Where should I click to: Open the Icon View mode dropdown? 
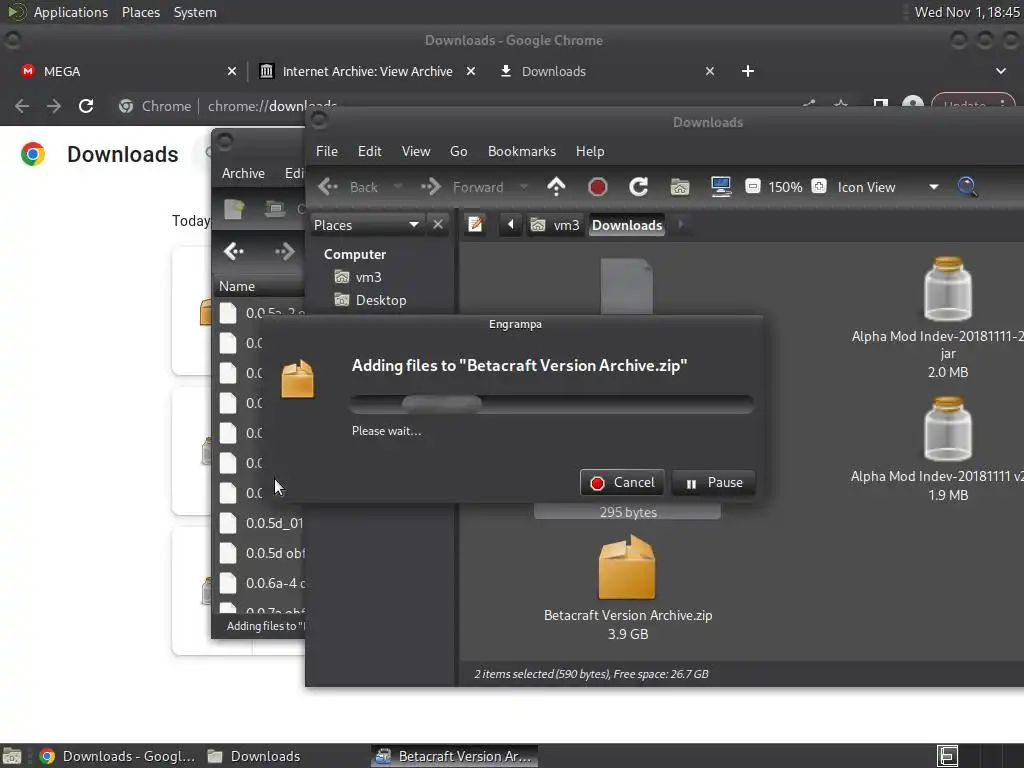pos(888,187)
